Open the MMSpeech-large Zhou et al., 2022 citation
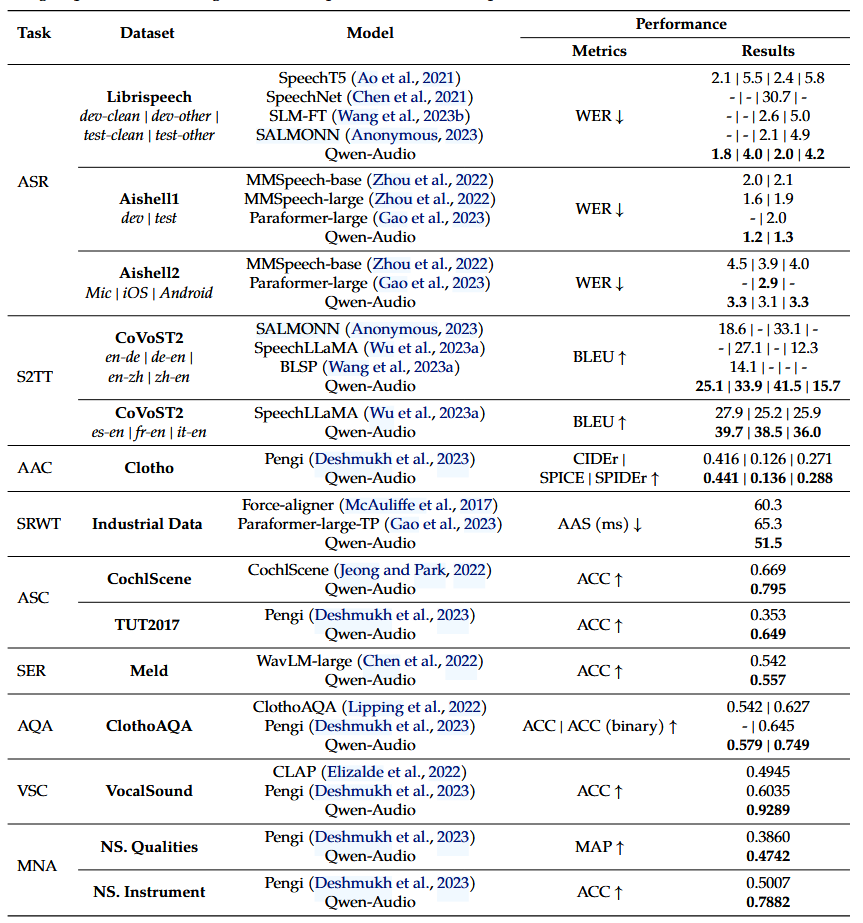863x923 pixels. pos(436,199)
